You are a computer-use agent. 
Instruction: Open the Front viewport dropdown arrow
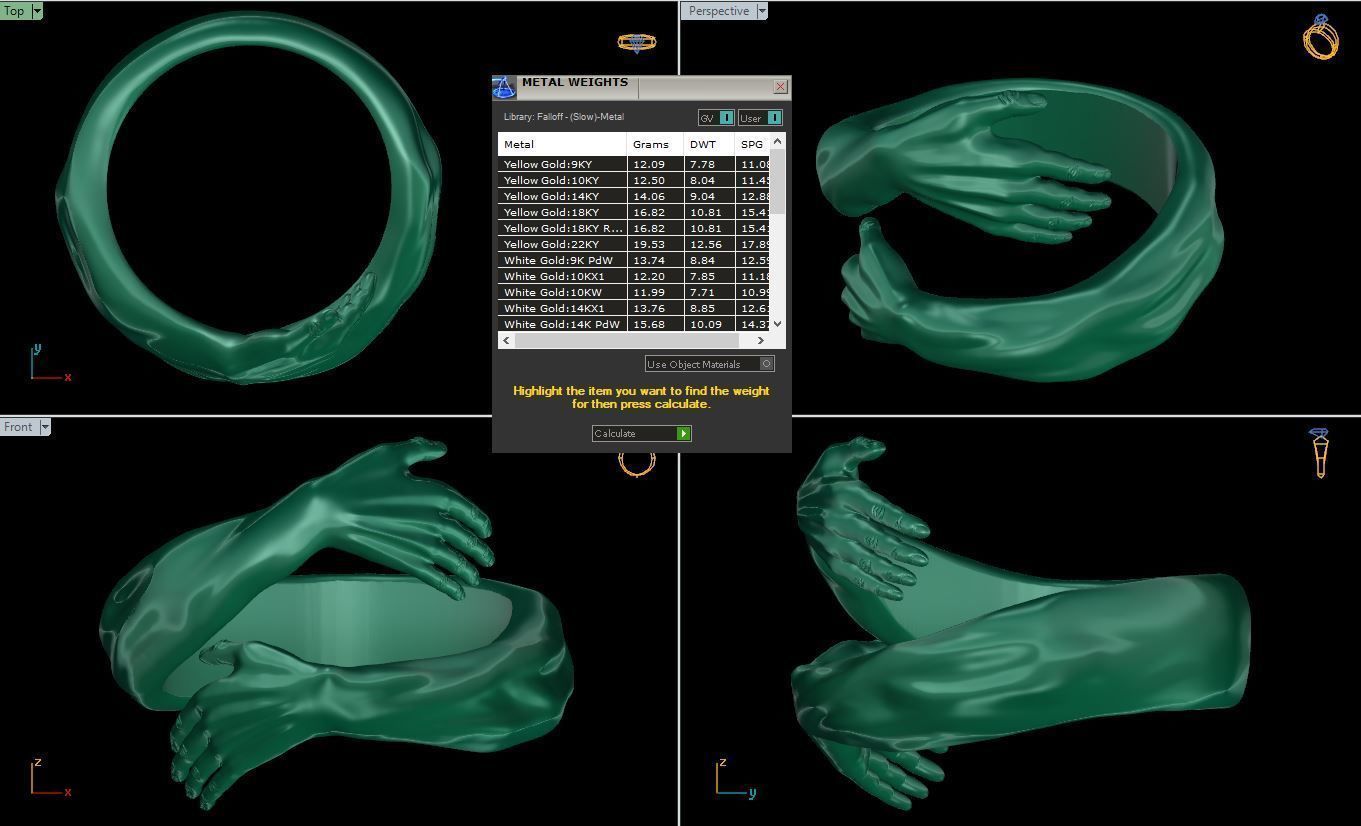tap(44, 427)
